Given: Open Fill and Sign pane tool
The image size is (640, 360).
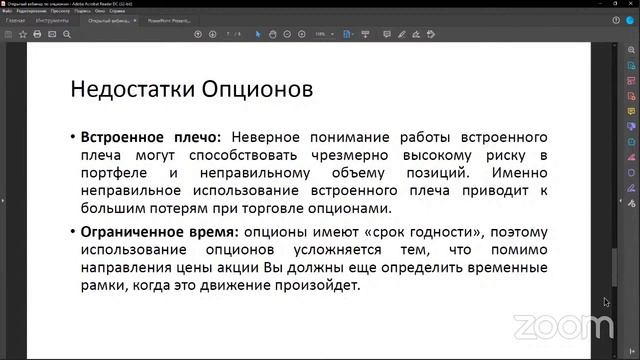Looking at the screenshot, I should pos(631,188).
